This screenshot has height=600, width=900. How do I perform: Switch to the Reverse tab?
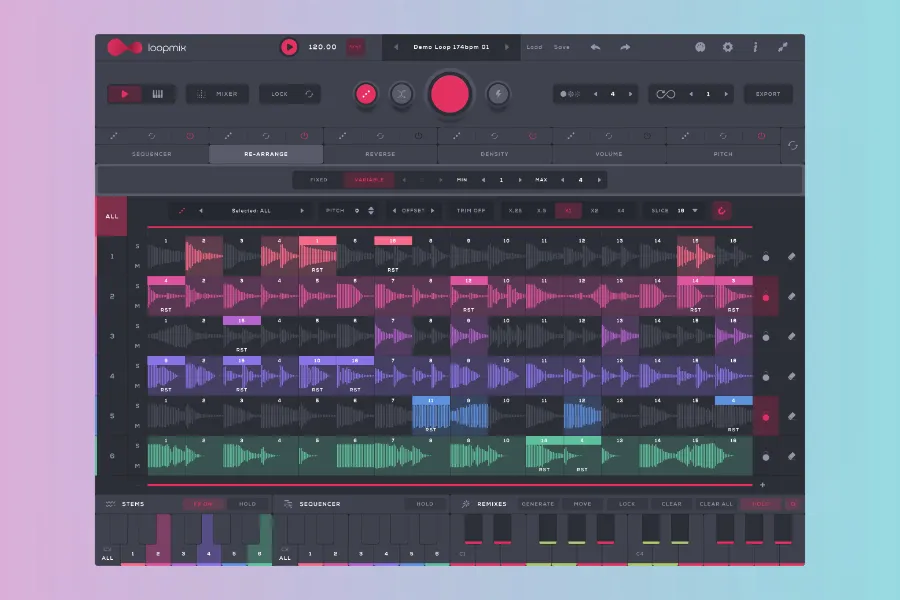click(x=380, y=154)
